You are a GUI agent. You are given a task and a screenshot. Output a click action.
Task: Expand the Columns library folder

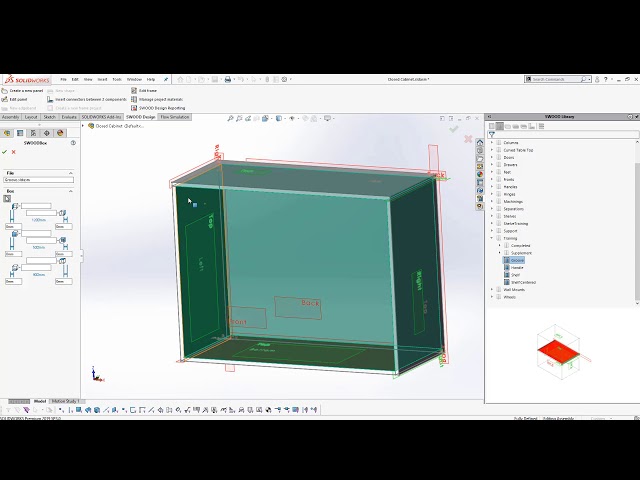[x=492, y=143]
